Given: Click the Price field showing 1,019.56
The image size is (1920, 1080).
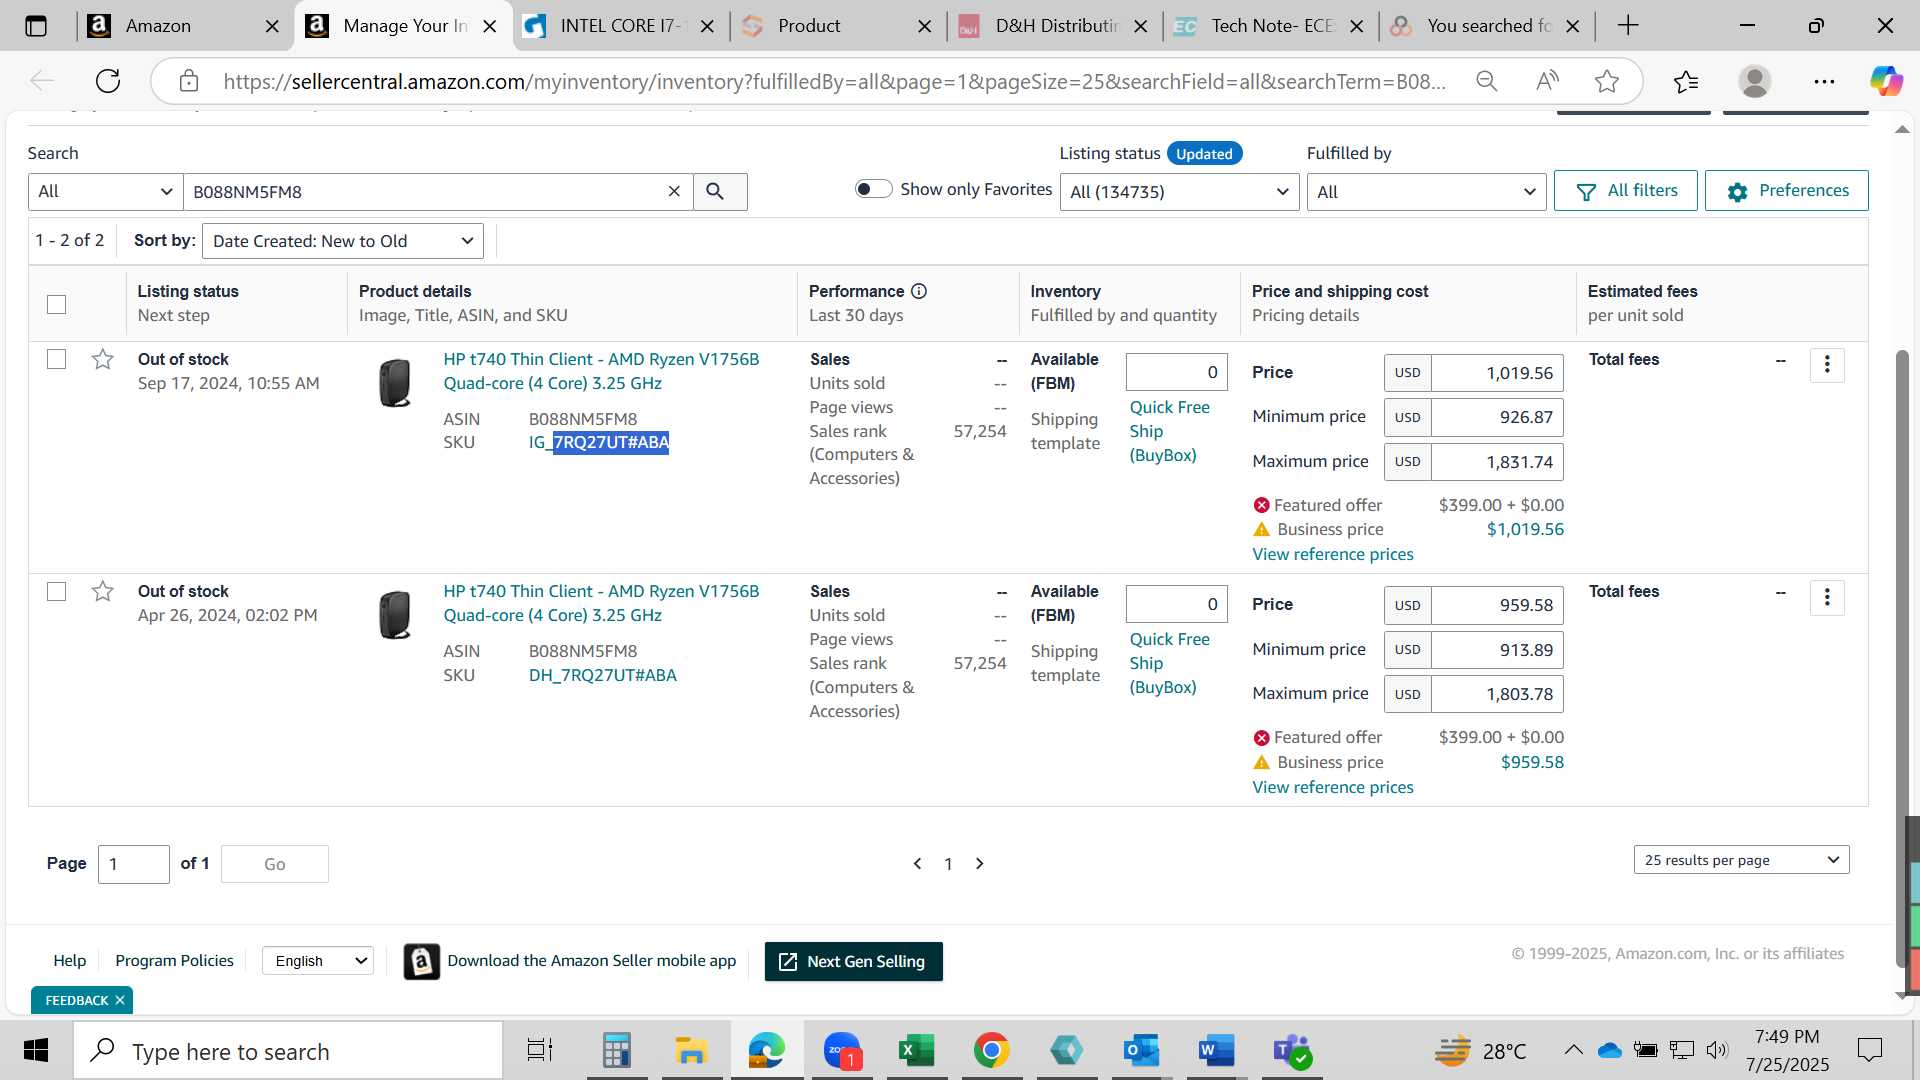Looking at the screenshot, I should (1496, 373).
